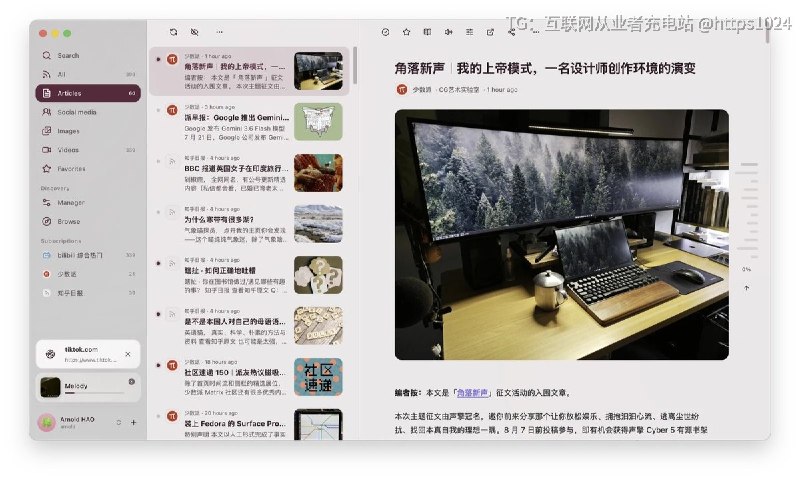The height and width of the screenshot is (479, 800).
Task: Click the large desk setup photo in article
Action: (562, 235)
